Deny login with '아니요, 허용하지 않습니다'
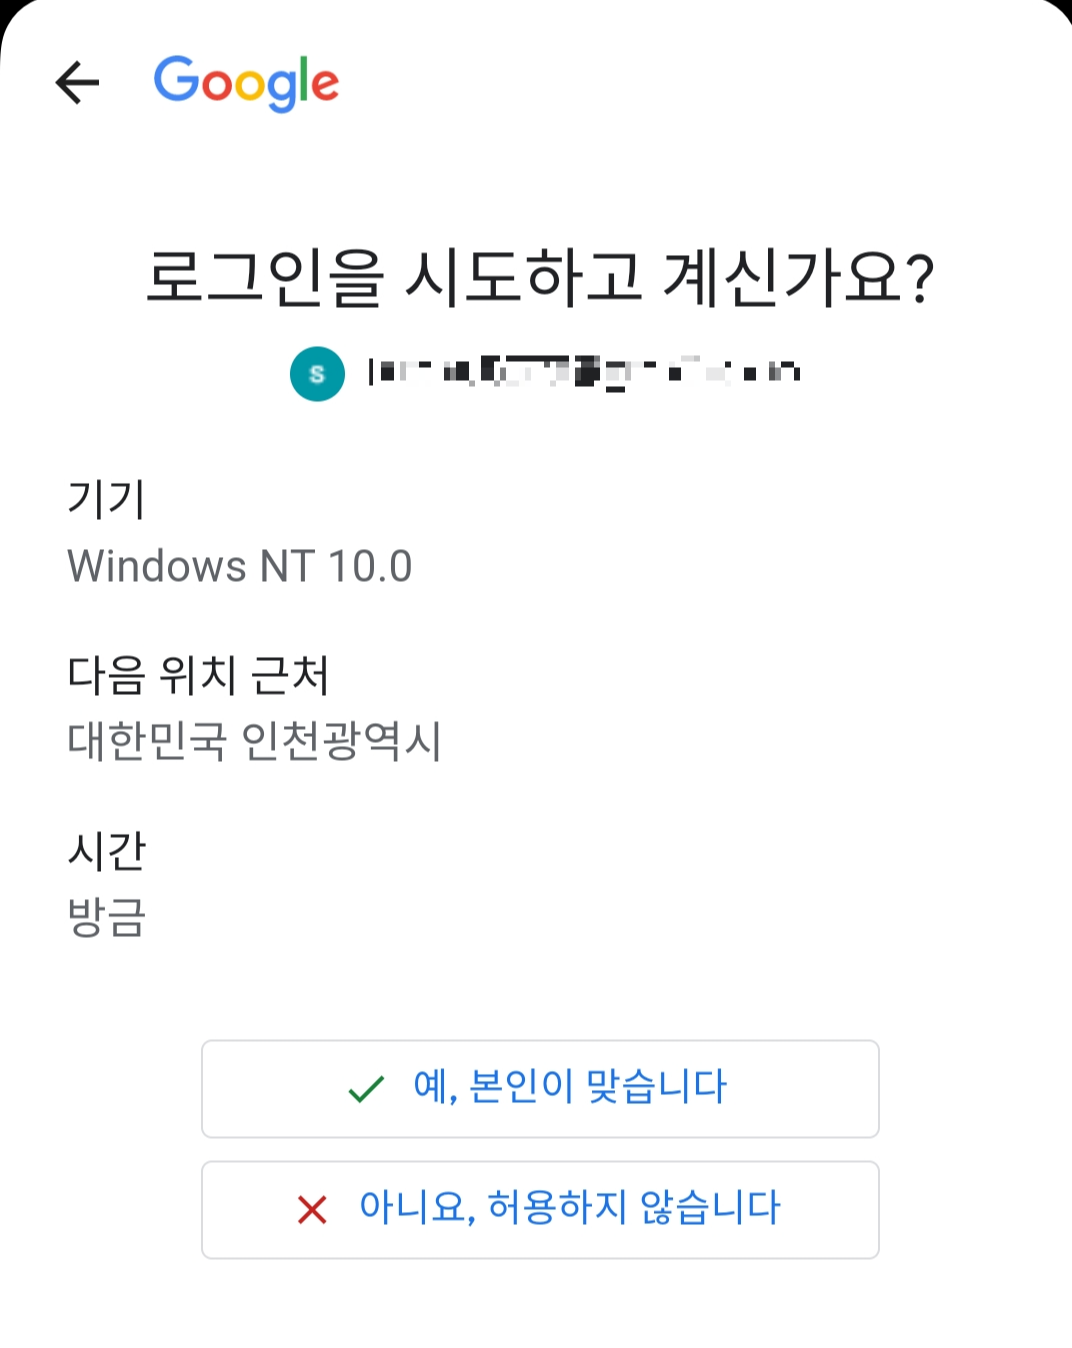Image resolution: width=1072 pixels, height=1348 pixels. click(540, 1209)
